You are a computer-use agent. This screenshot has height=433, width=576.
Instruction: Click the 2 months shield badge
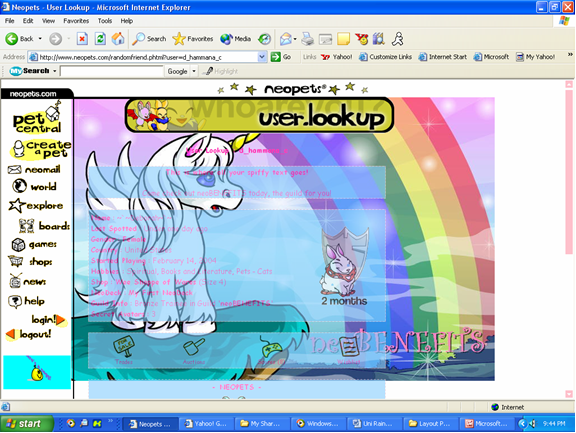[344, 267]
